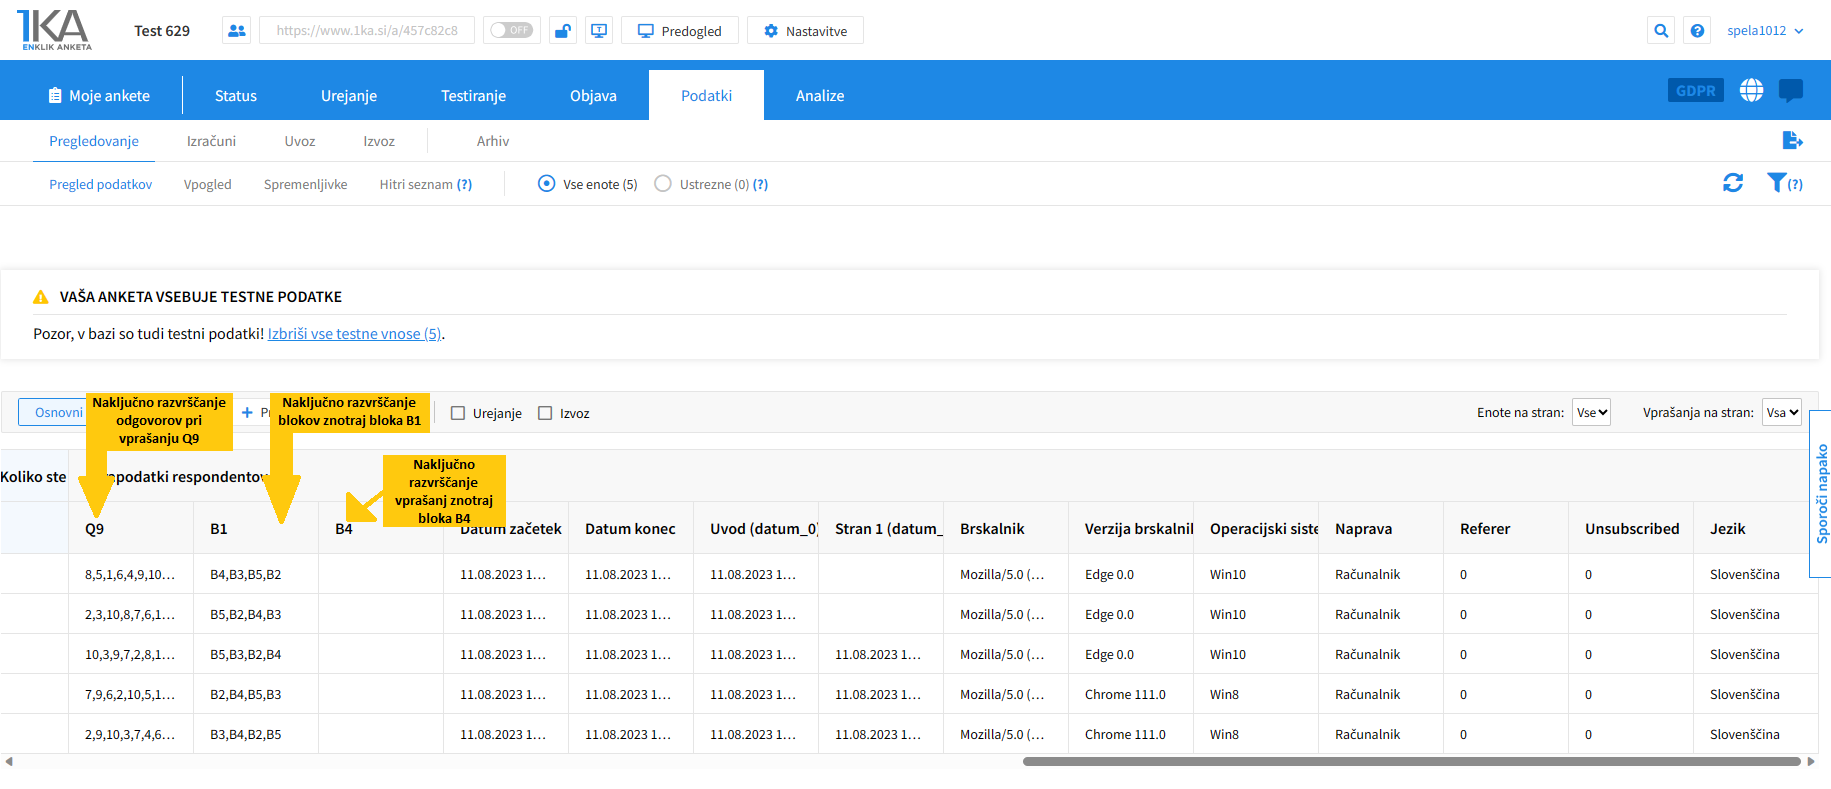
Task: Open Spremenljivke view
Action: [305, 184]
